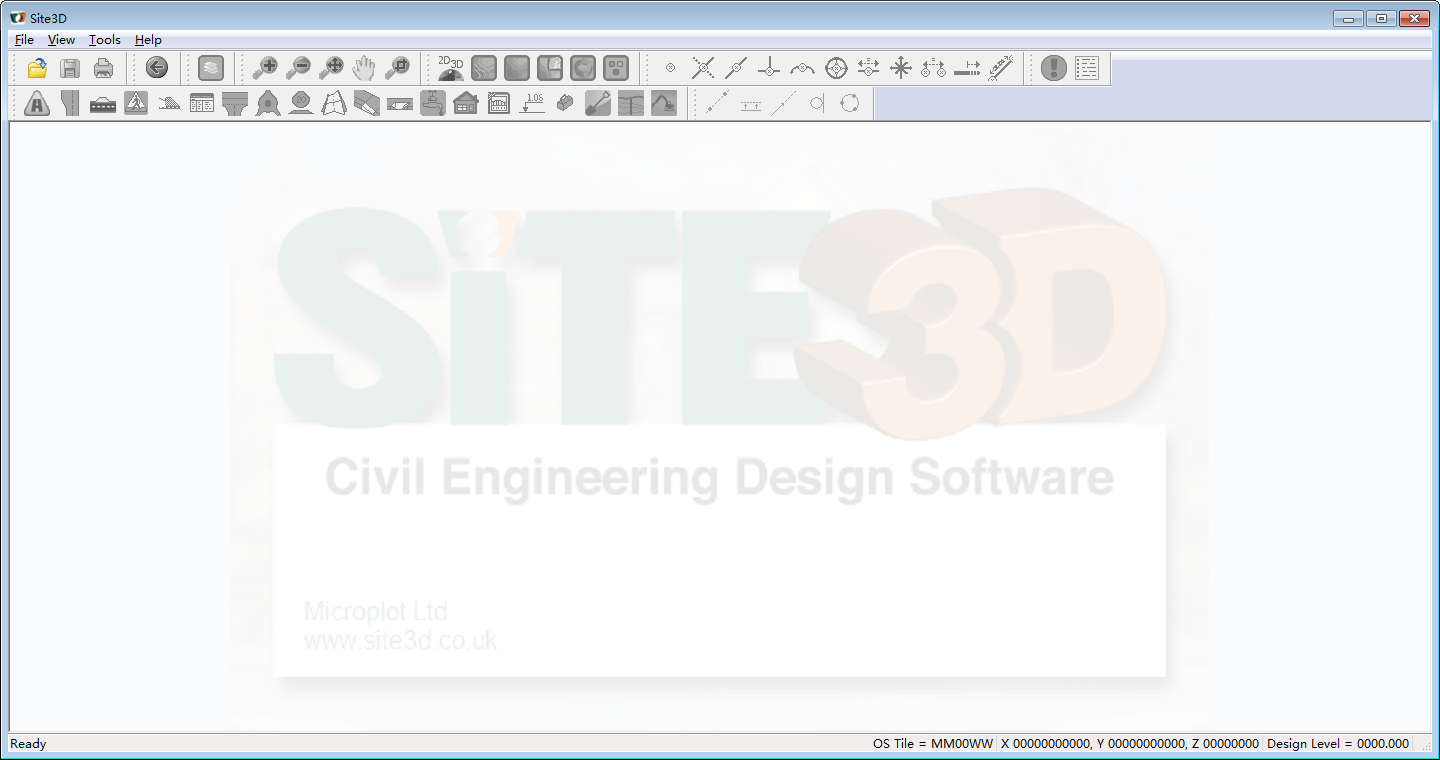Click the small 3D block icon
Image resolution: width=1440 pixels, height=760 pixels.
pos(565,103)
